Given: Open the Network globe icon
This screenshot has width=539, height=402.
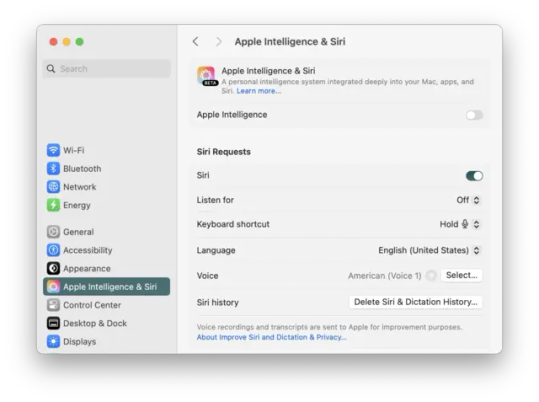Looking at the screenshot, I should [x=53, y=187].
